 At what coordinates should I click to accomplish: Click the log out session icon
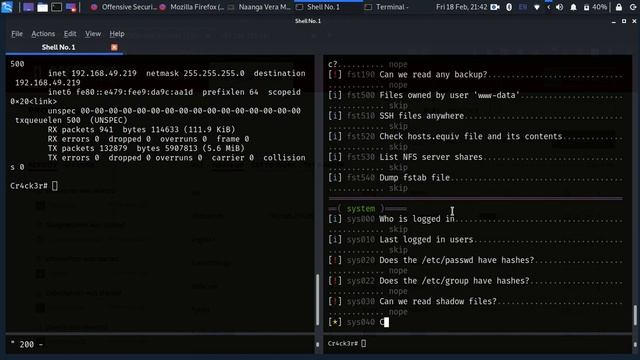pyautogui.click(x=633, y=7)
